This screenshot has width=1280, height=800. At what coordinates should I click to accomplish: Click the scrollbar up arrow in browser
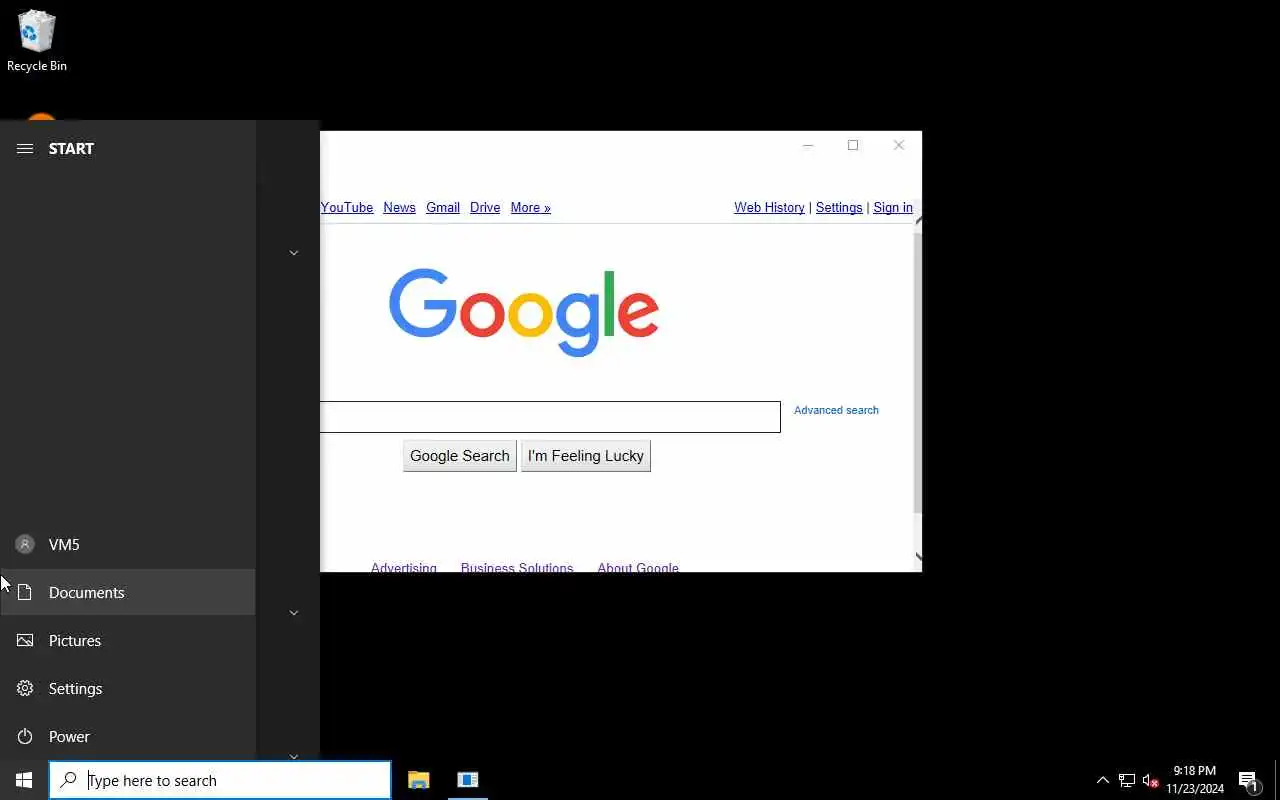click(918, 220)
